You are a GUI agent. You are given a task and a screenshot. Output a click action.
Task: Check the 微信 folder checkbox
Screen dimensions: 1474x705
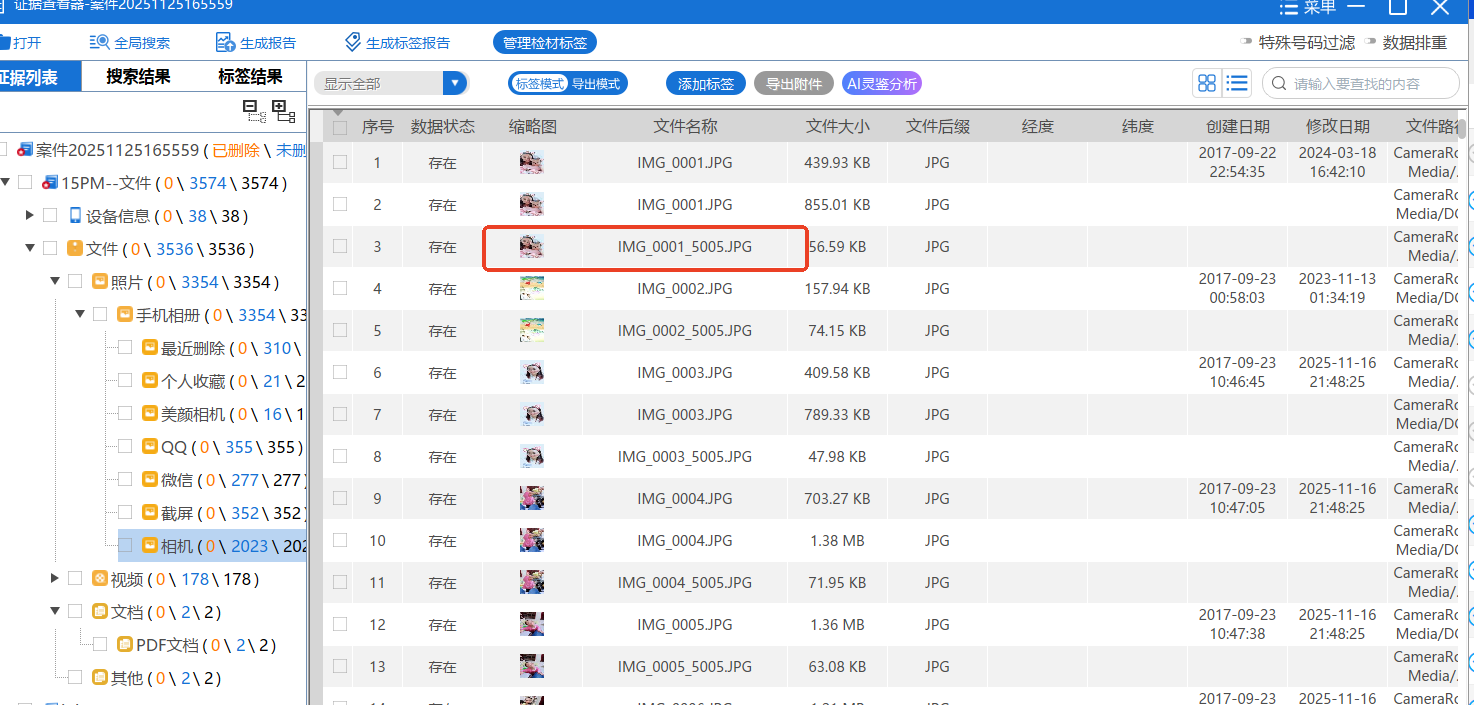point(125,480)
